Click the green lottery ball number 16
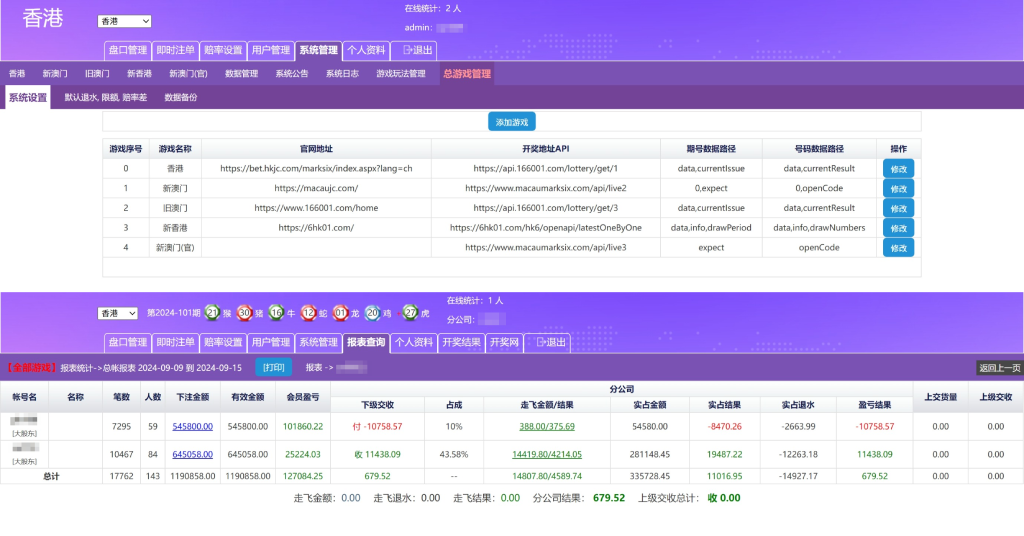The height and width of the screenshot is (536, 1024). [x=277, y=313]
